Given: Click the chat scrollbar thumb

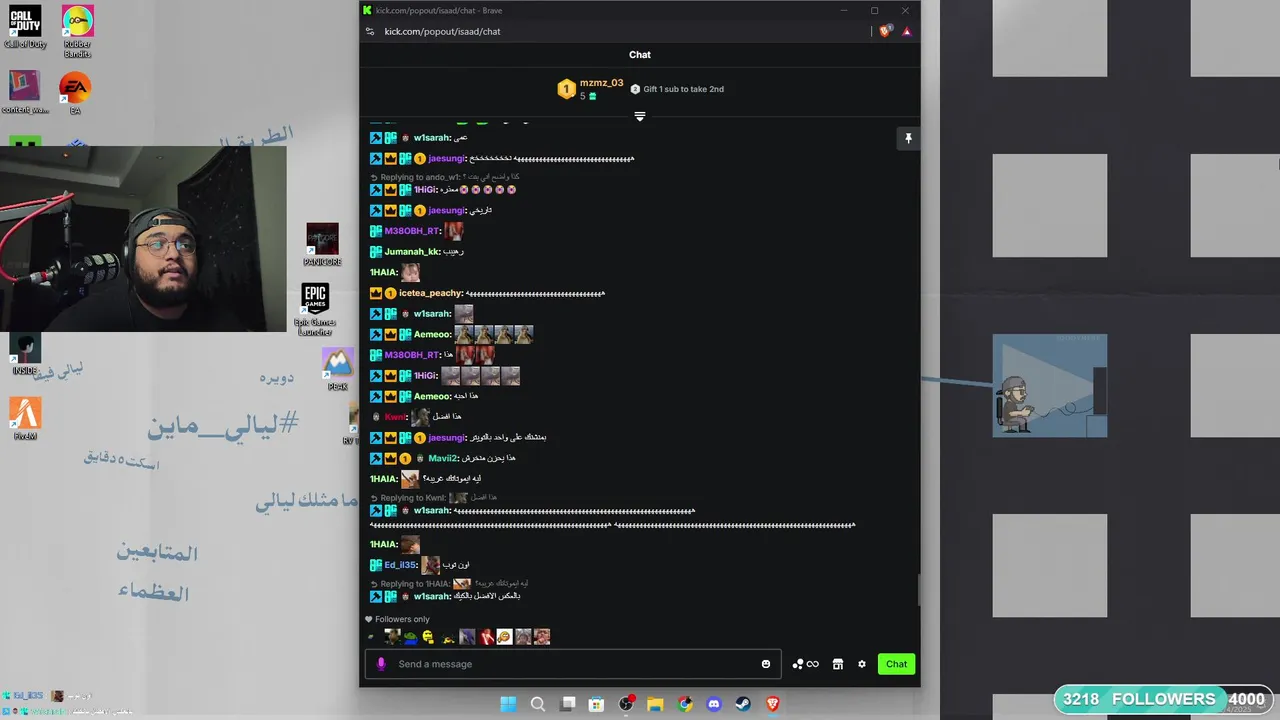Looking at the screenshot, I should tap(919, 590).
